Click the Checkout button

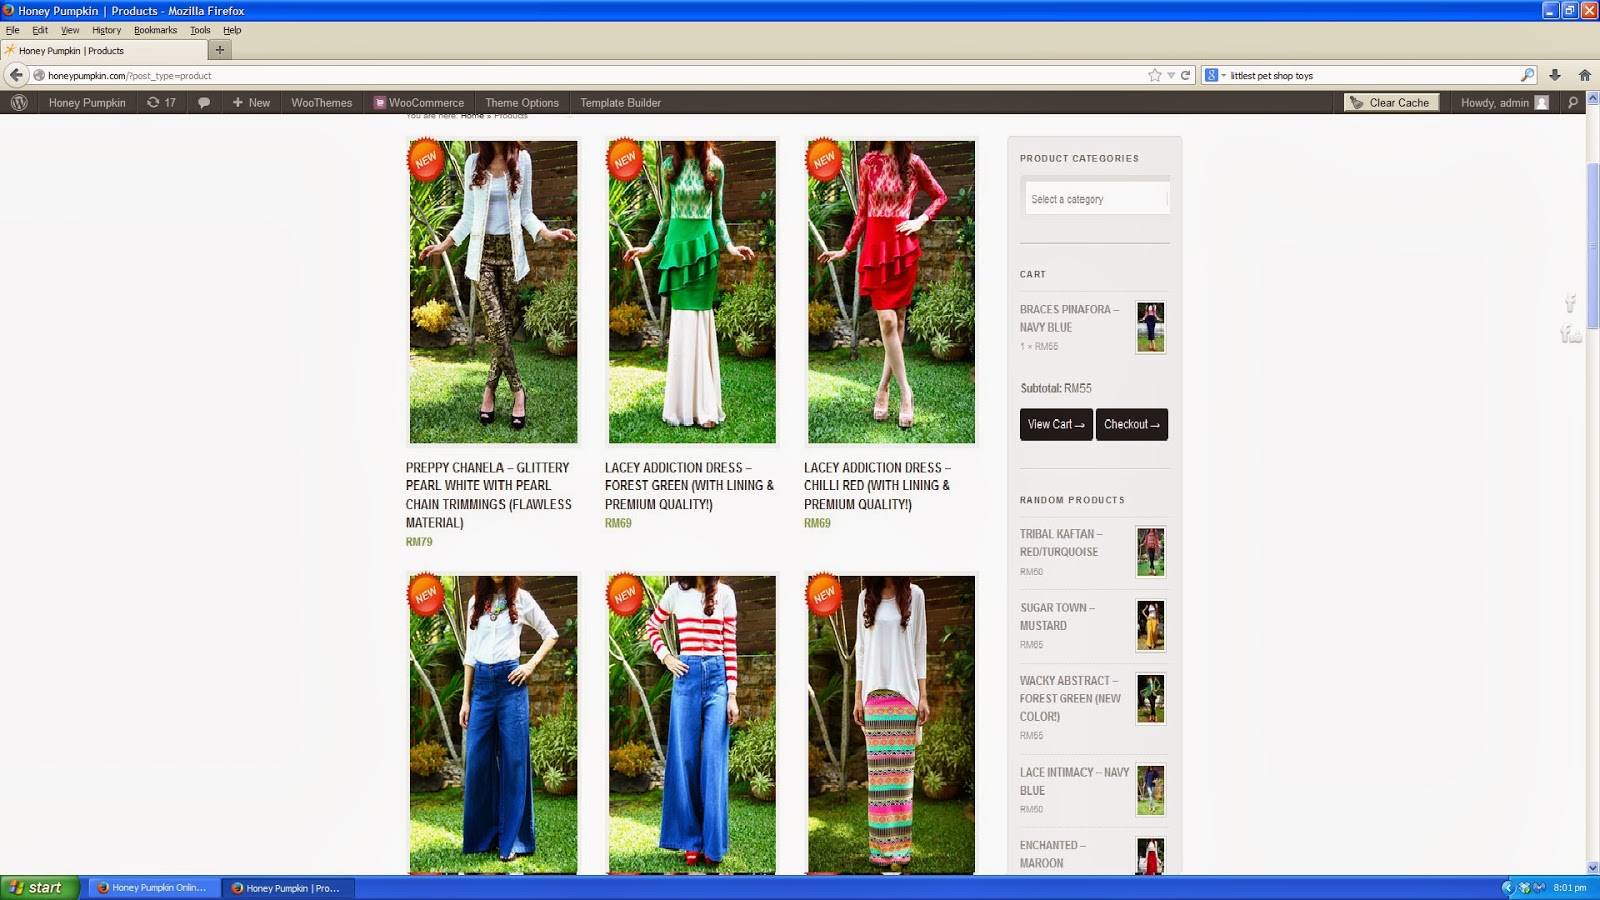pyautogui.click(x=1132, y=424)
